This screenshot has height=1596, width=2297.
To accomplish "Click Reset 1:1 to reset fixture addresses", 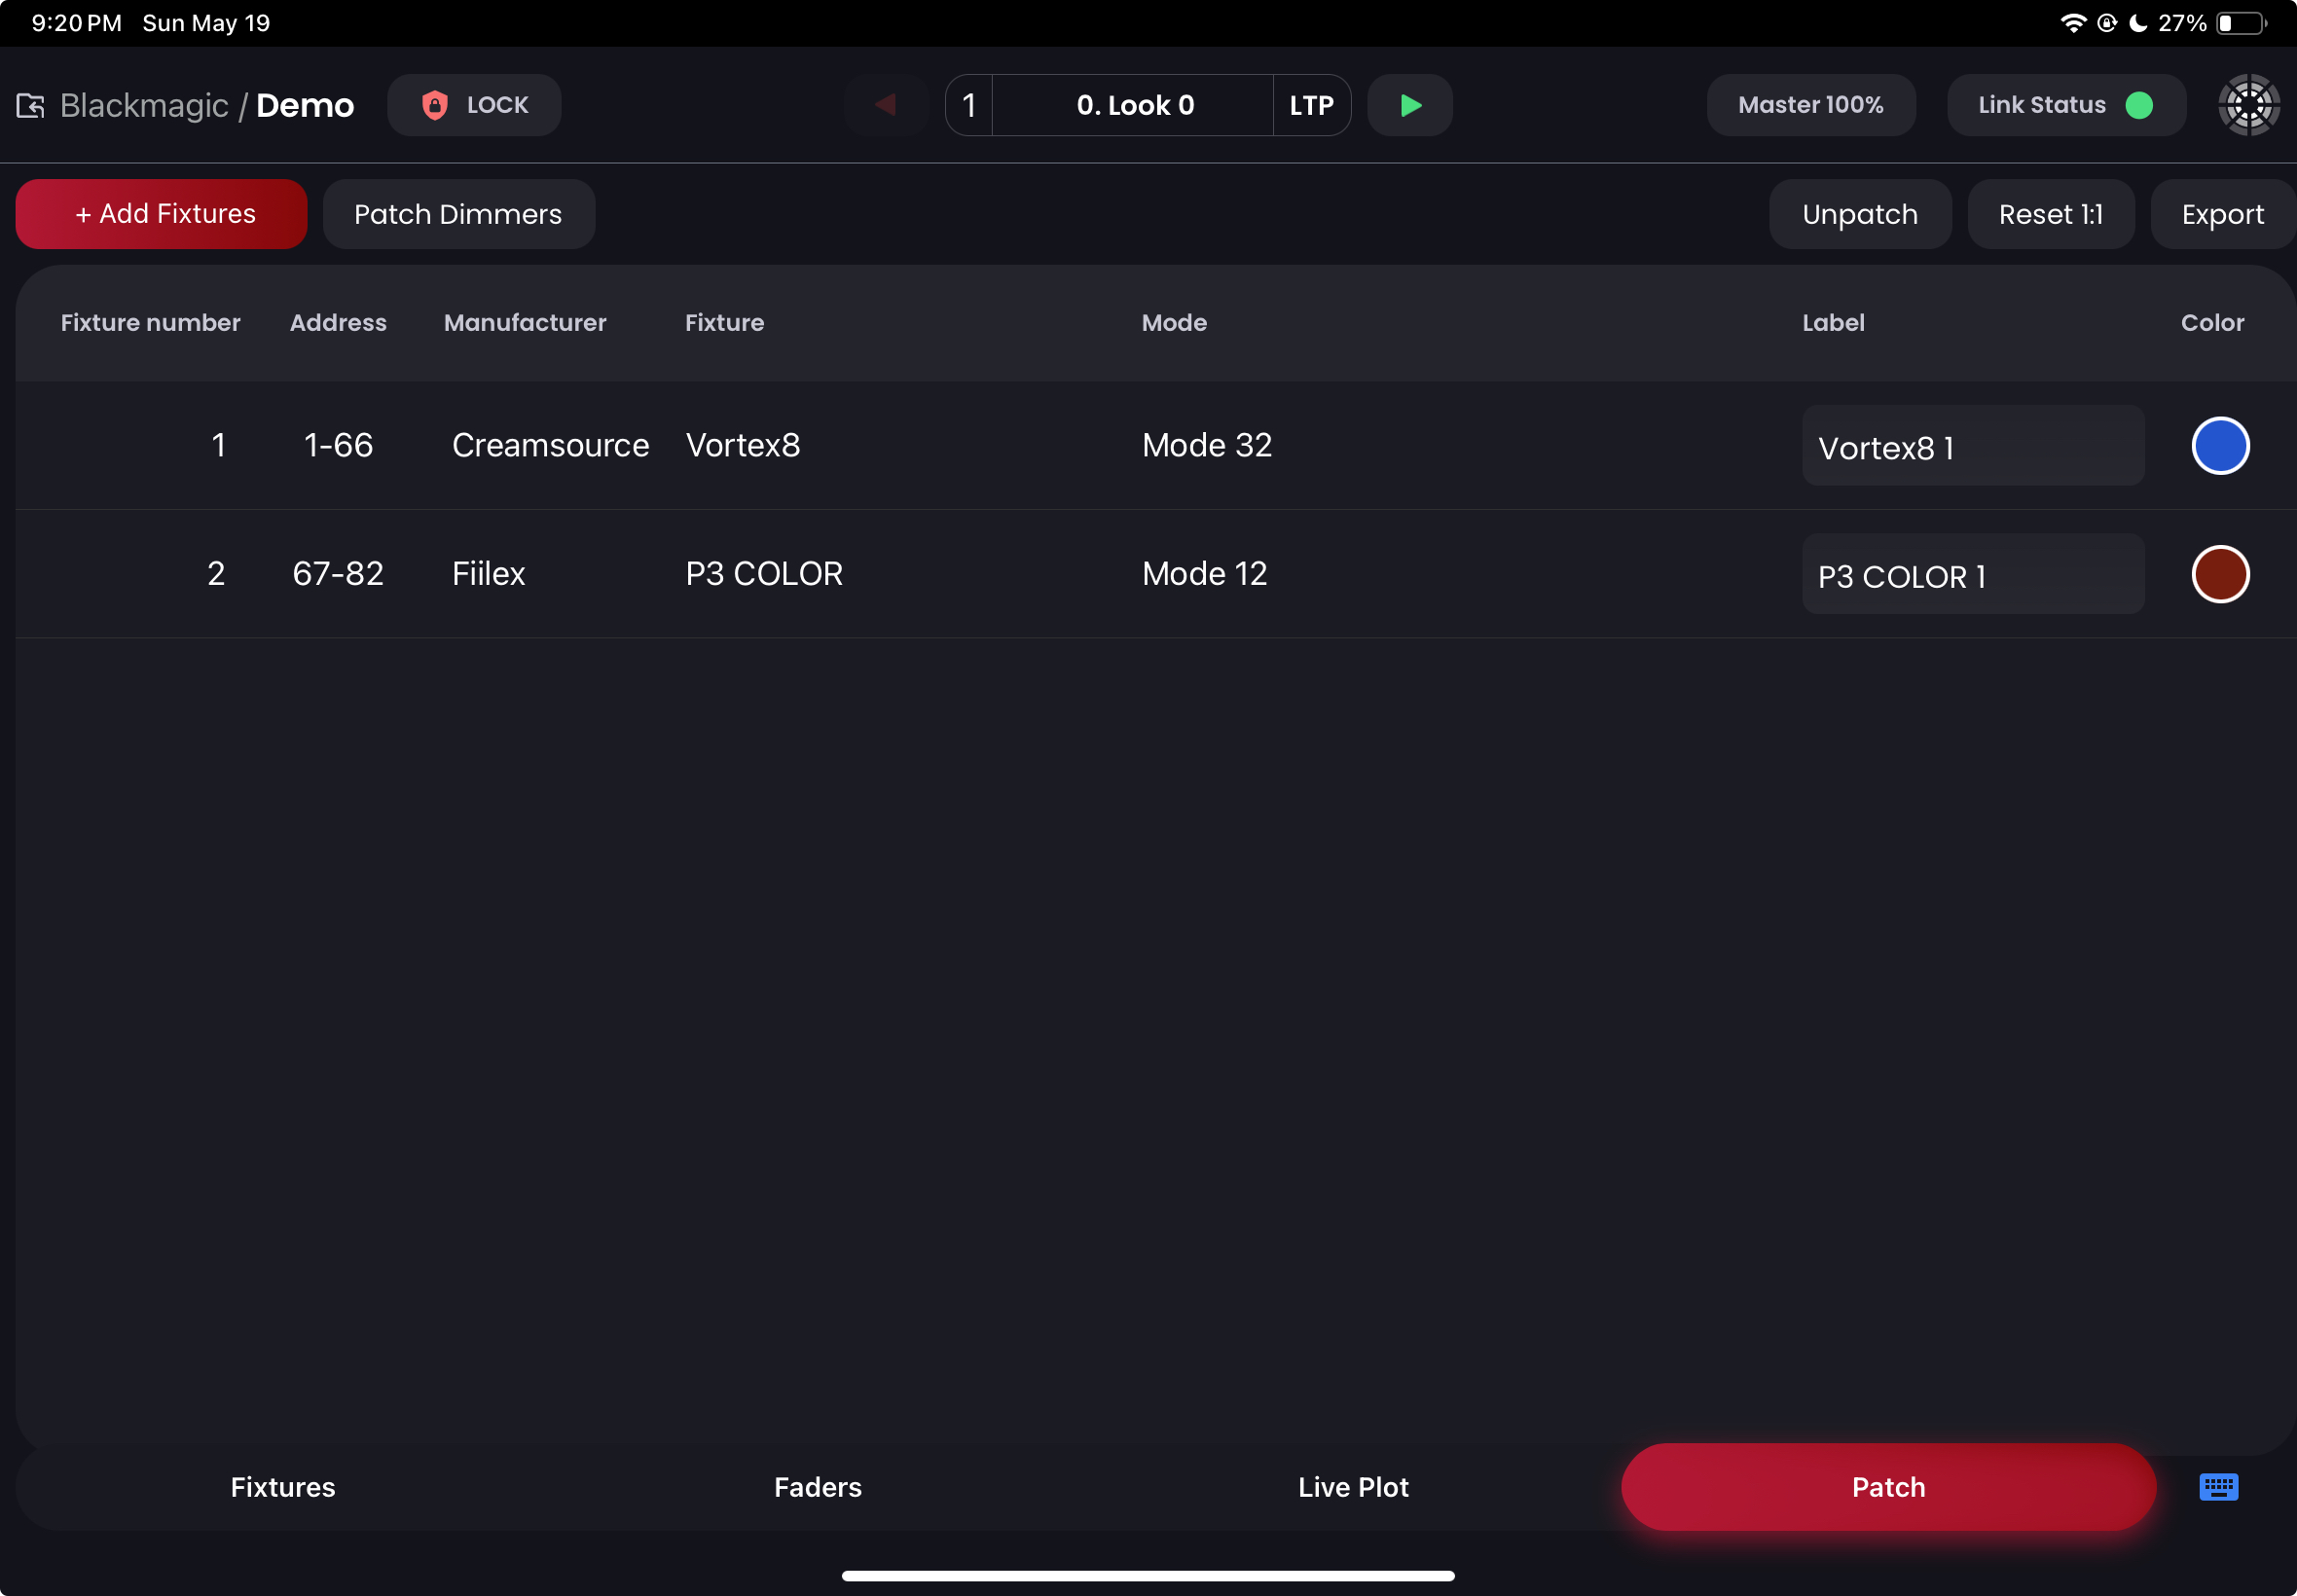I will [x=2051, y=213].
